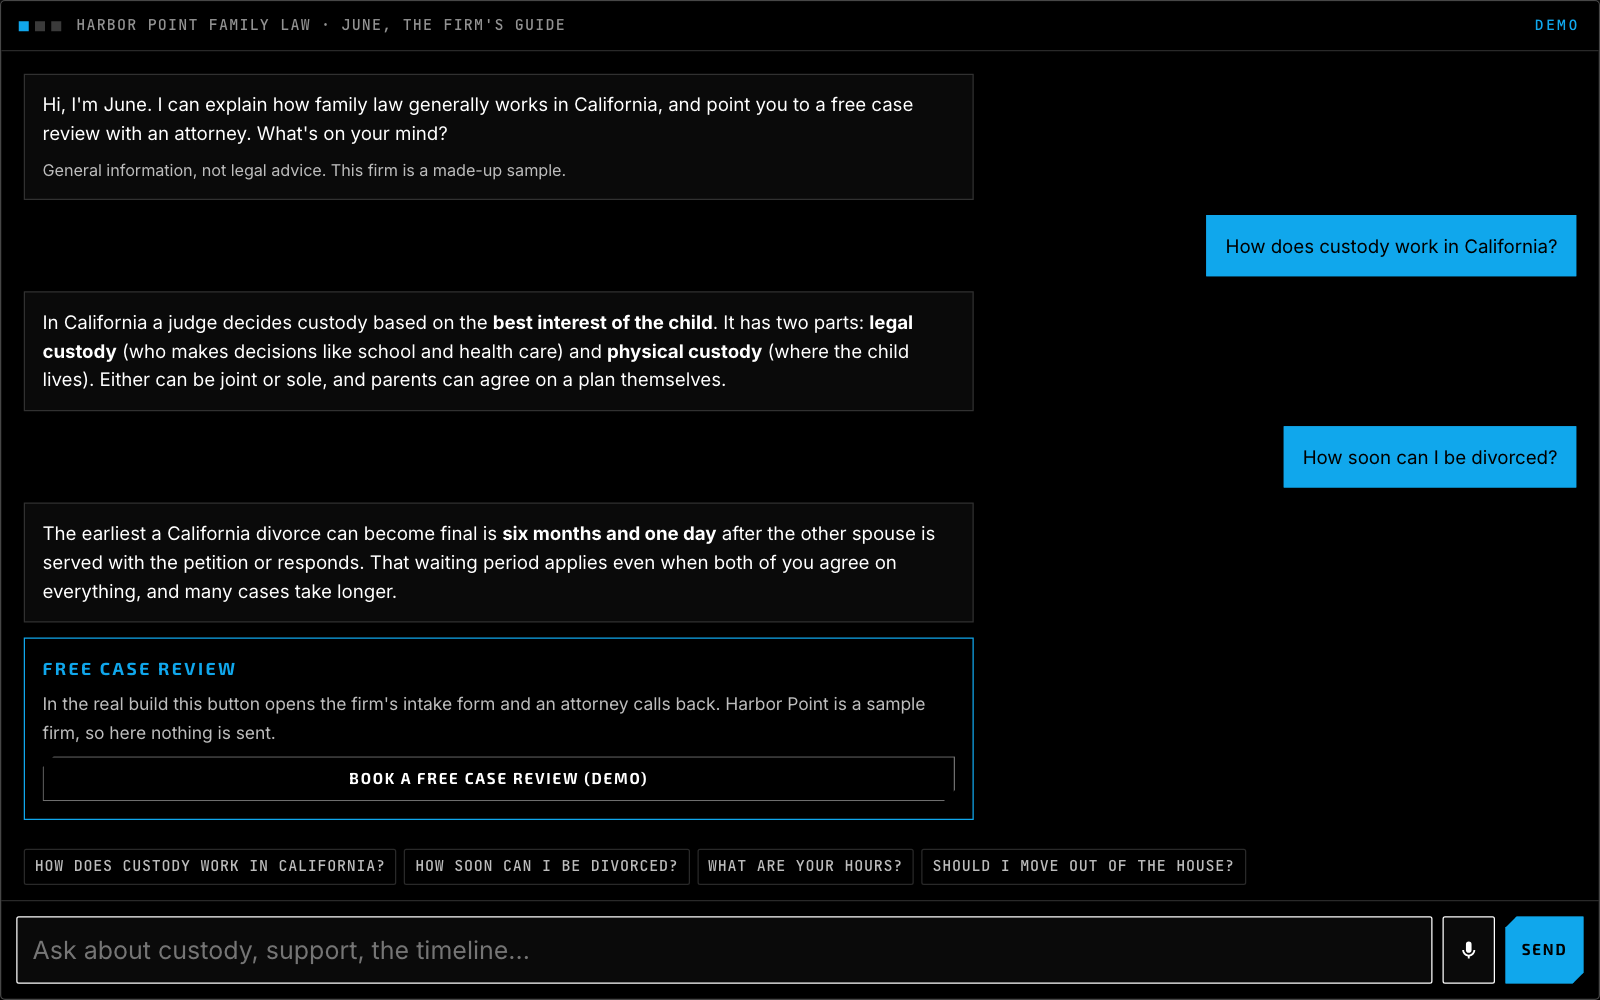1600x1000 pixels.
Task: Click the microphone voice input icon
Action: (1468, 950)
